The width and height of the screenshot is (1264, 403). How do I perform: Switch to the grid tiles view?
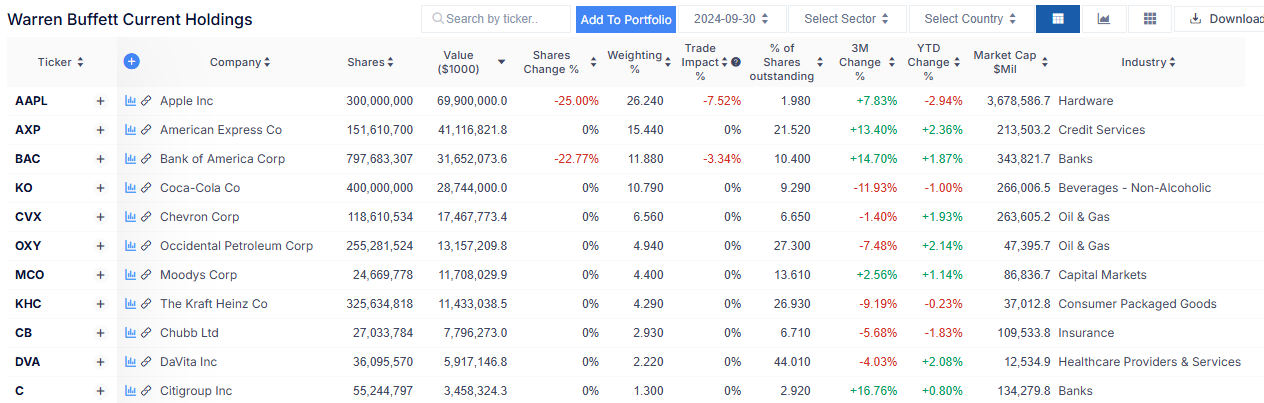(x=1150, y=19)
